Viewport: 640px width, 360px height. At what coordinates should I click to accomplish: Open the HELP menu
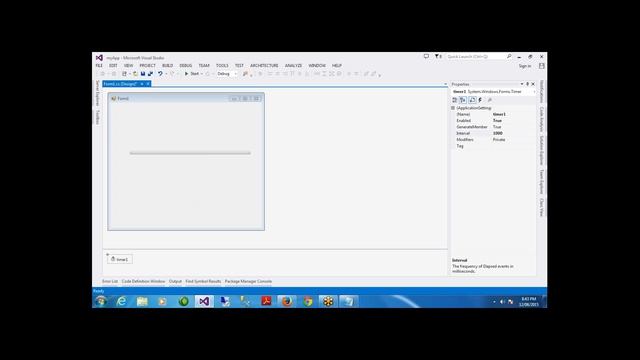(x=337, y=66)
